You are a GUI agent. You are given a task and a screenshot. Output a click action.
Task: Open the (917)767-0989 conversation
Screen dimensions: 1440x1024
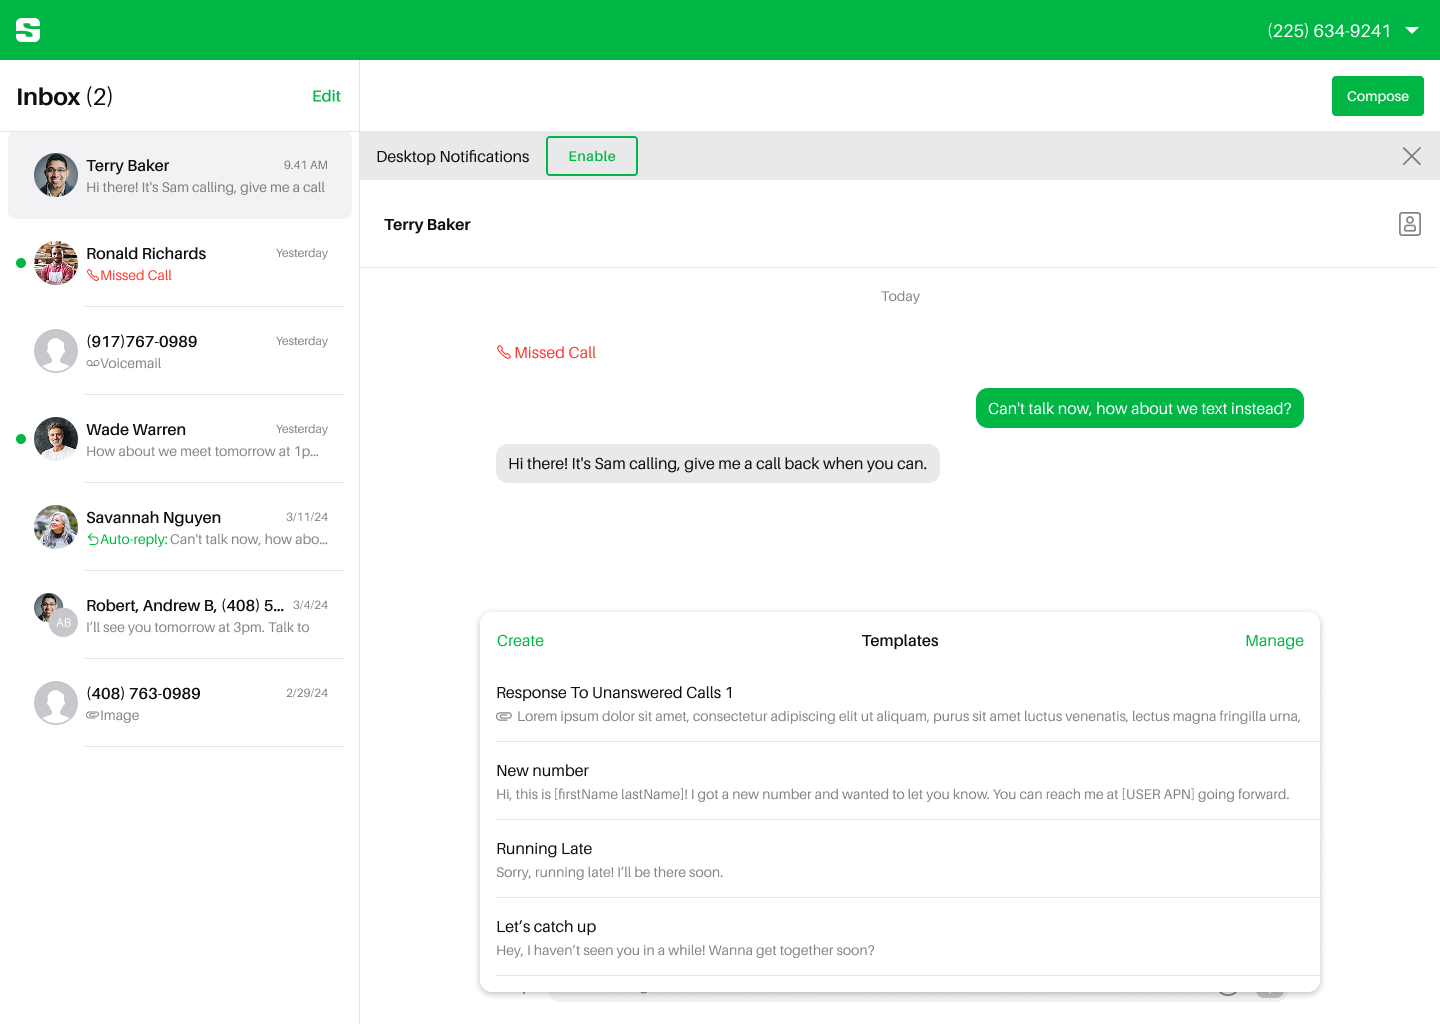(180, 351)
